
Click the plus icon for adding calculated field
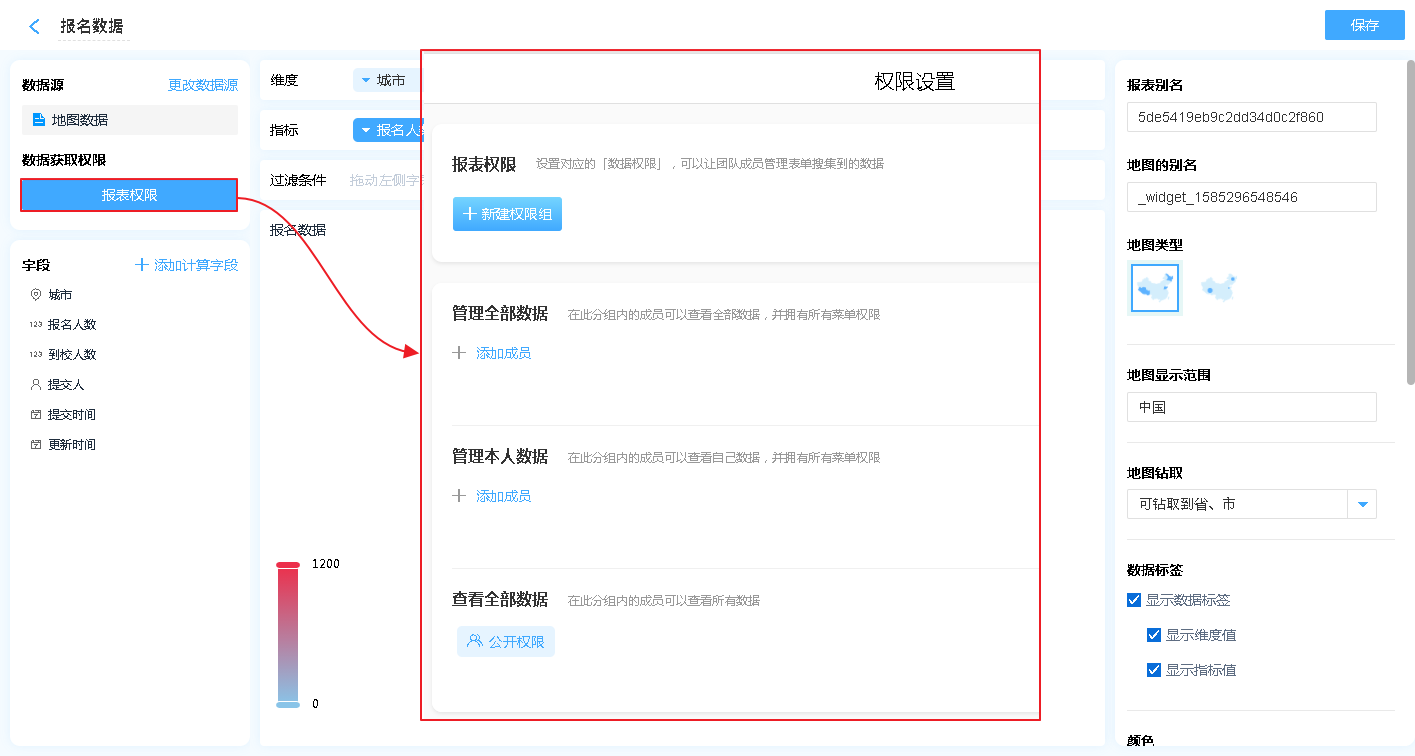click(142, 265)
